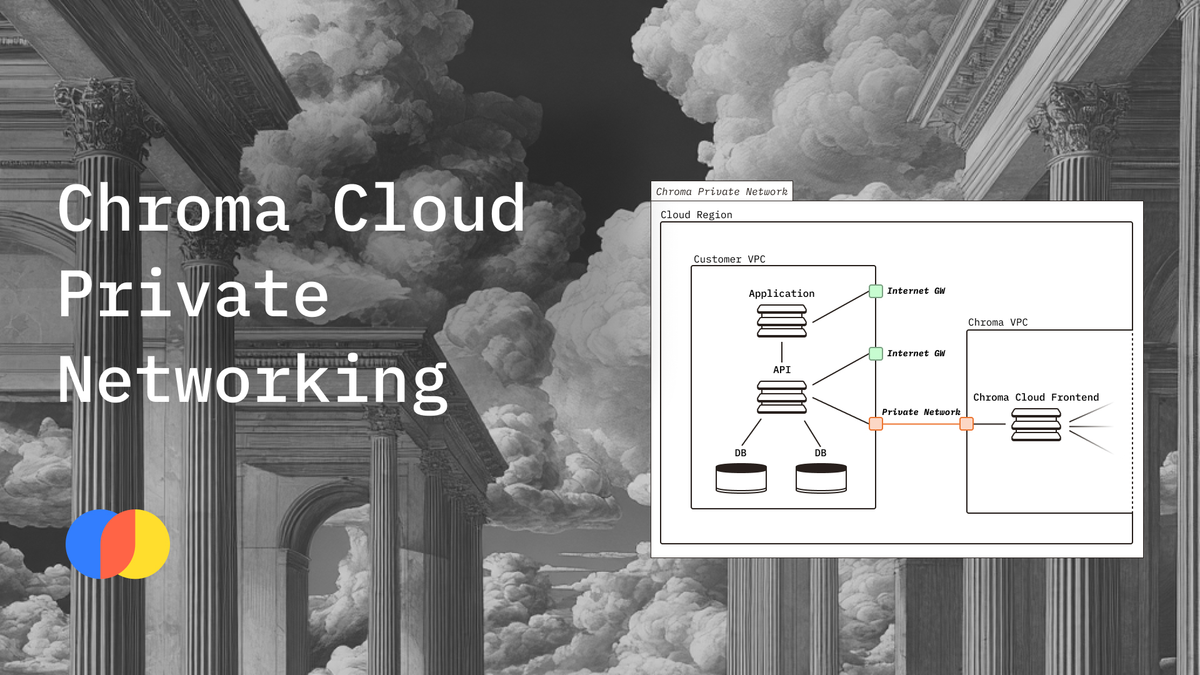Click the Chroma Cloud Frontend text label
The width and height of the screenshot is (1200, 675).
[x=1036, y=397]
